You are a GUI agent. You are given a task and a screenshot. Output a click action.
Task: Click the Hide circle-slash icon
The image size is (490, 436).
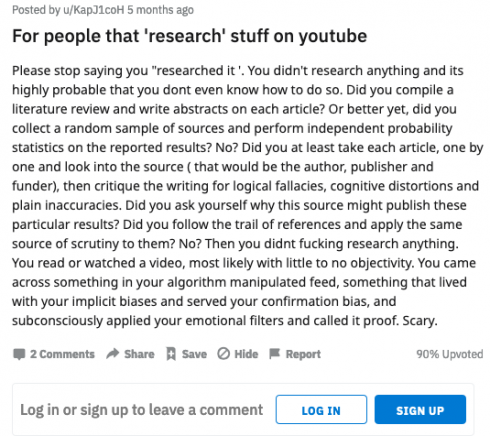224,354
